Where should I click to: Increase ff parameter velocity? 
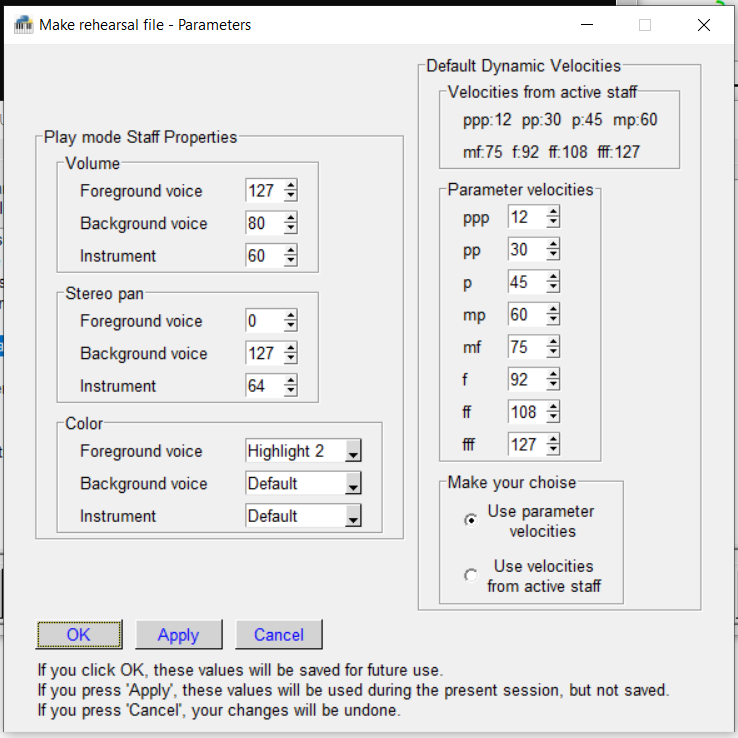tap(554, 406)
